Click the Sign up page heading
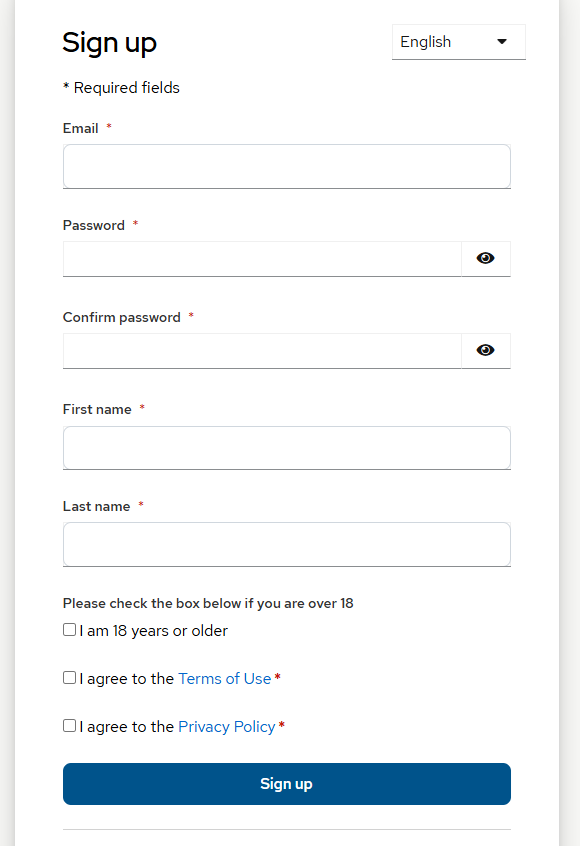 pos(109,43)
